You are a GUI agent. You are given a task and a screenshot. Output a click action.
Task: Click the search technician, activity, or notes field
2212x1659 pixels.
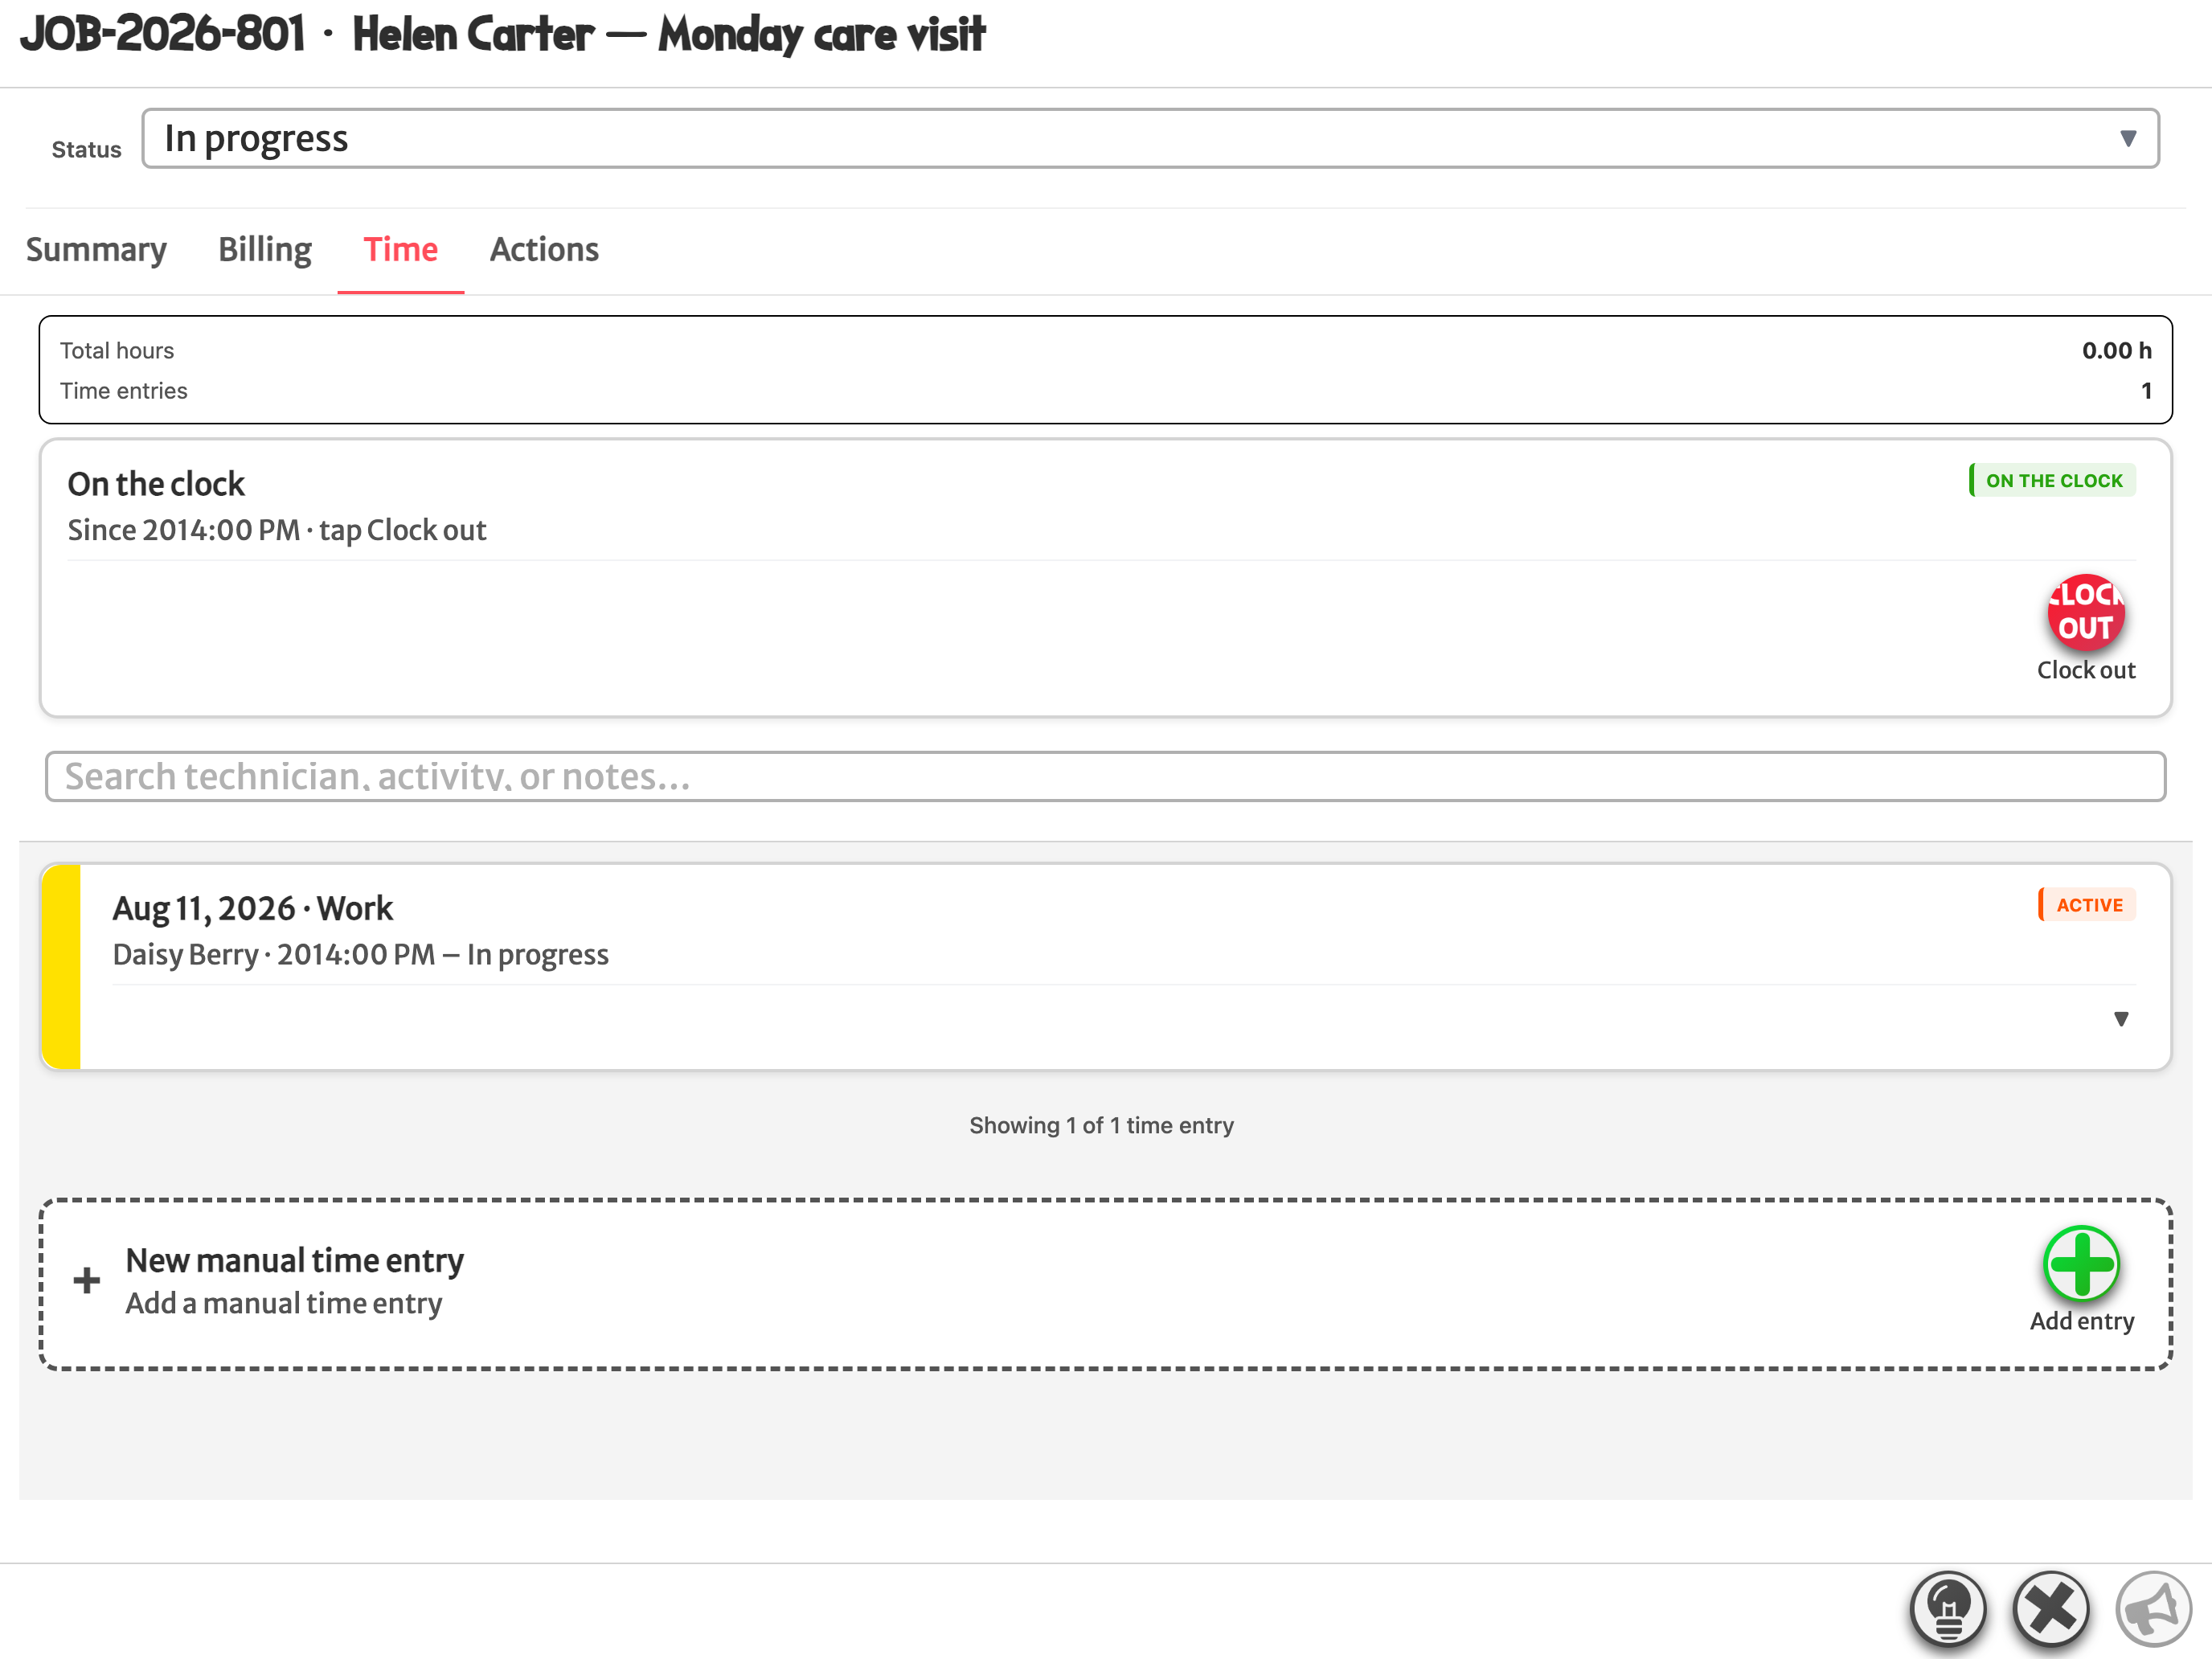pos(1105,776)
